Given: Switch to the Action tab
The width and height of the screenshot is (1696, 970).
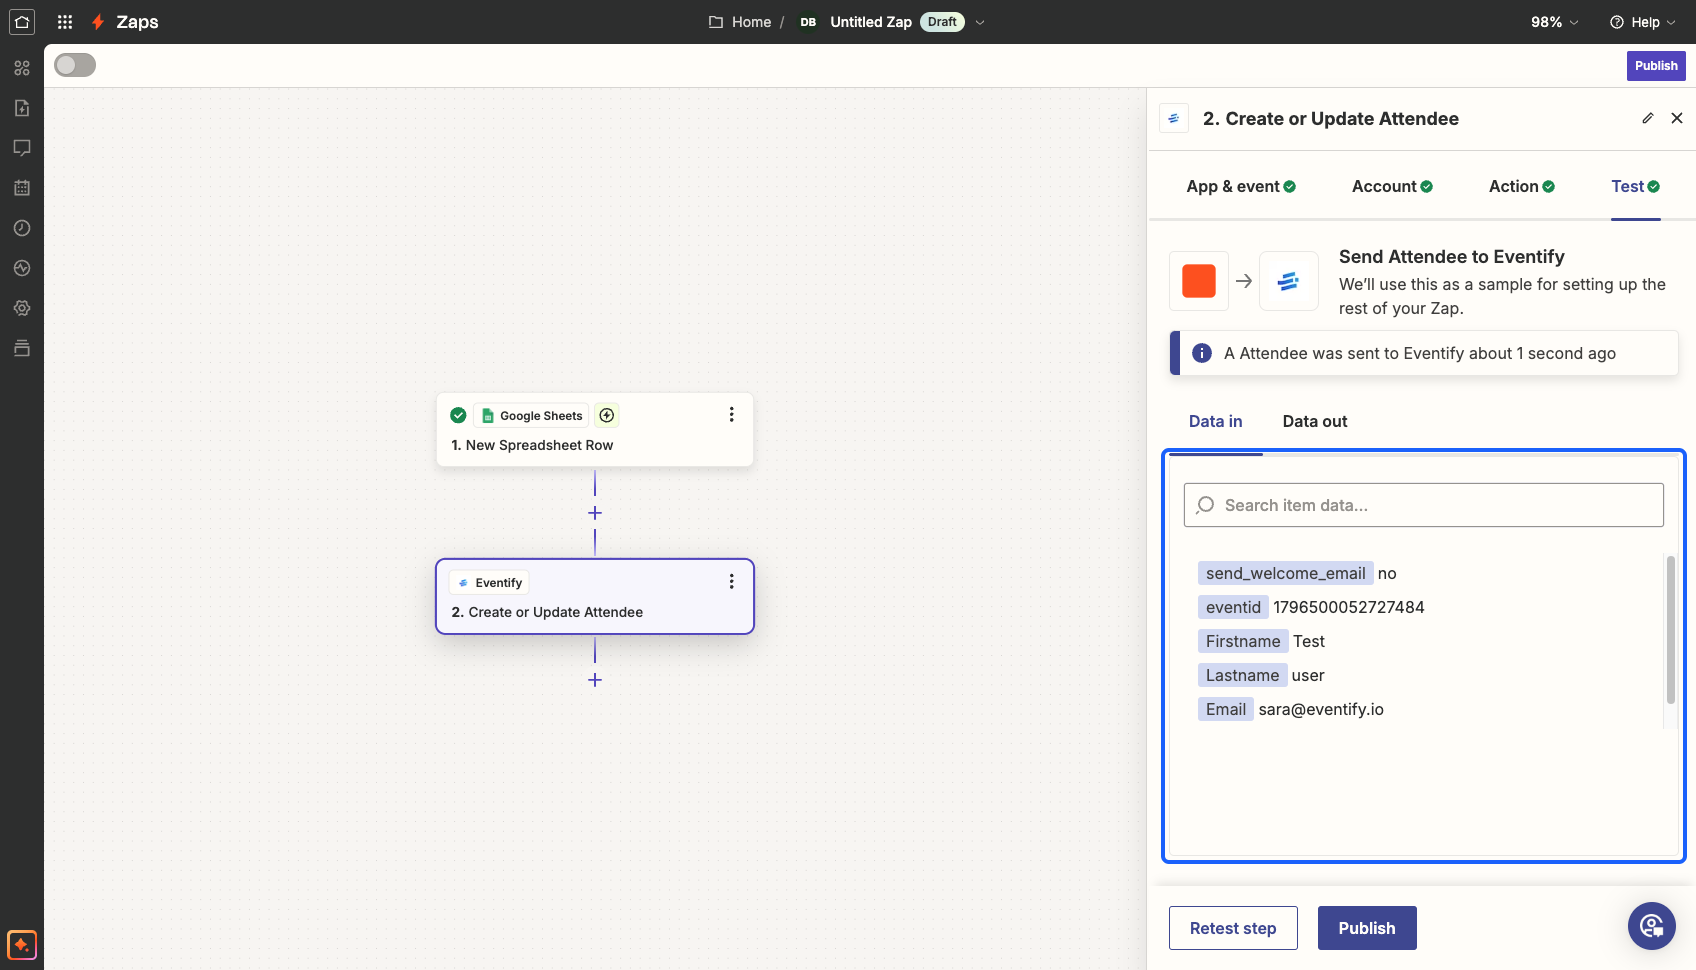Looking at the screenshot, I should (1522, 186).
